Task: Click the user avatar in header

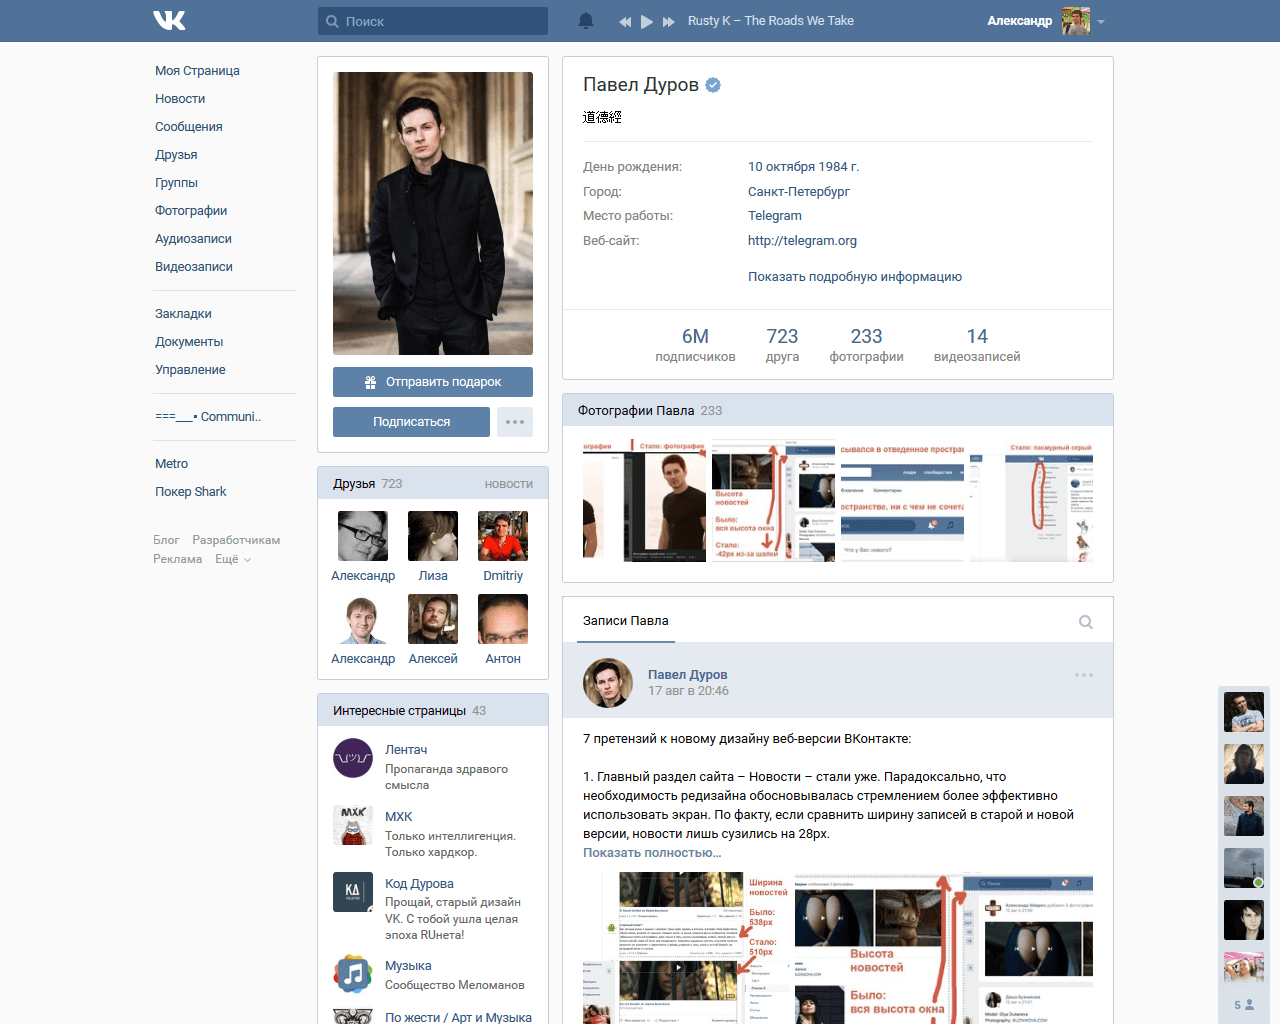Action: point(1076,21)
